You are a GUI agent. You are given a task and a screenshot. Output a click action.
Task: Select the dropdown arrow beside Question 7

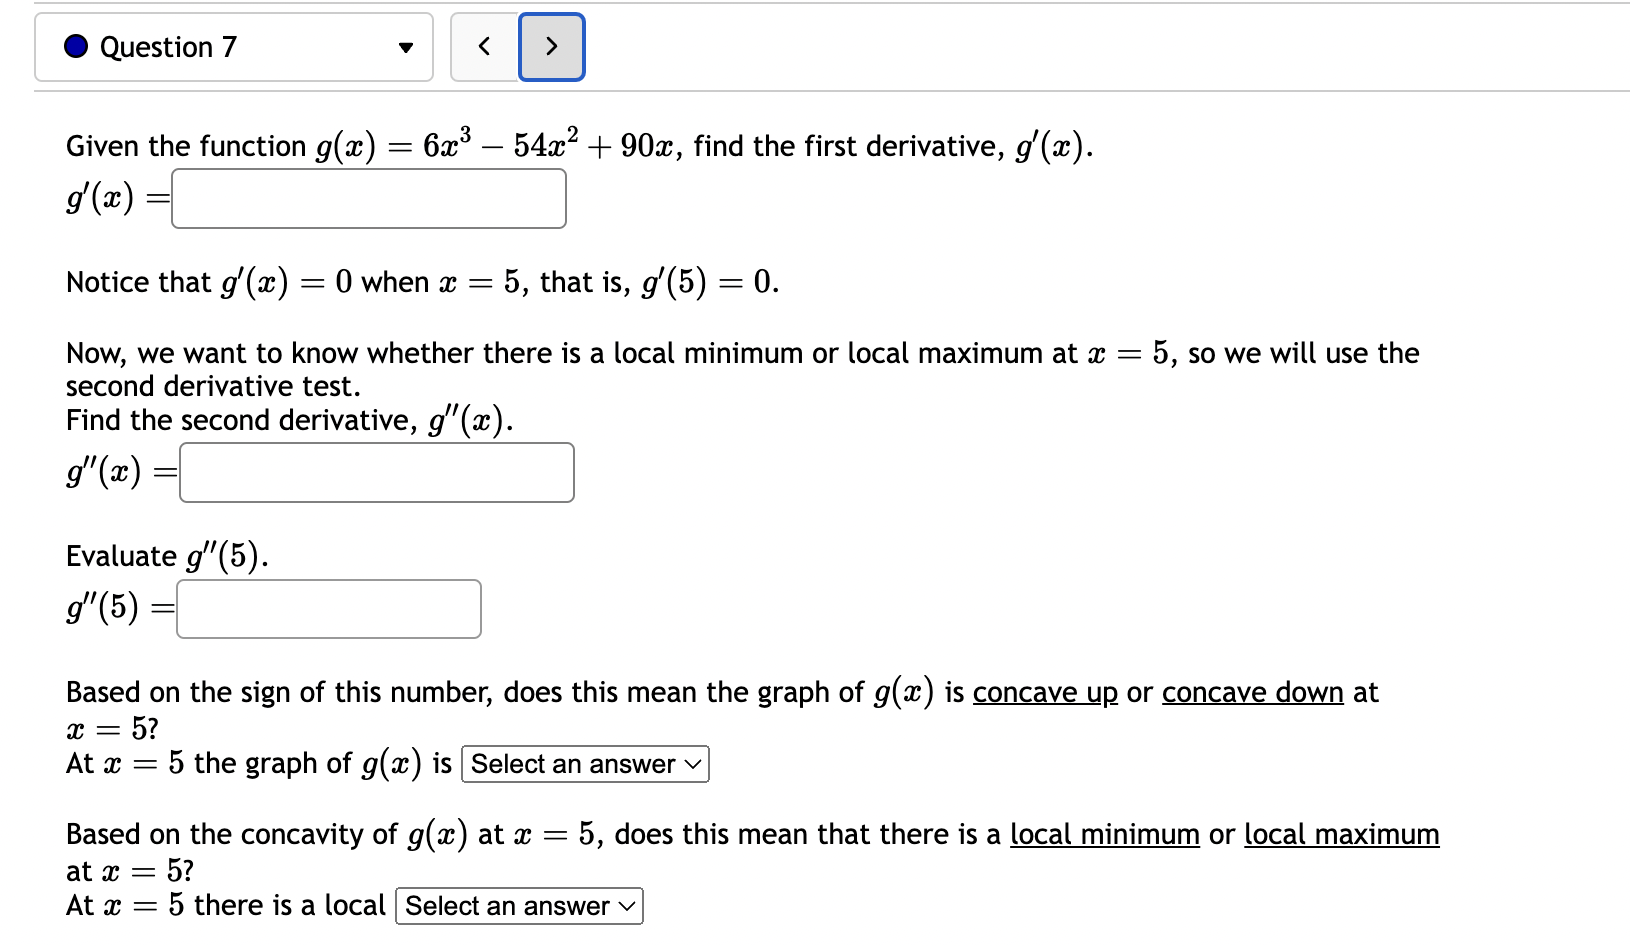coord(404,46)
